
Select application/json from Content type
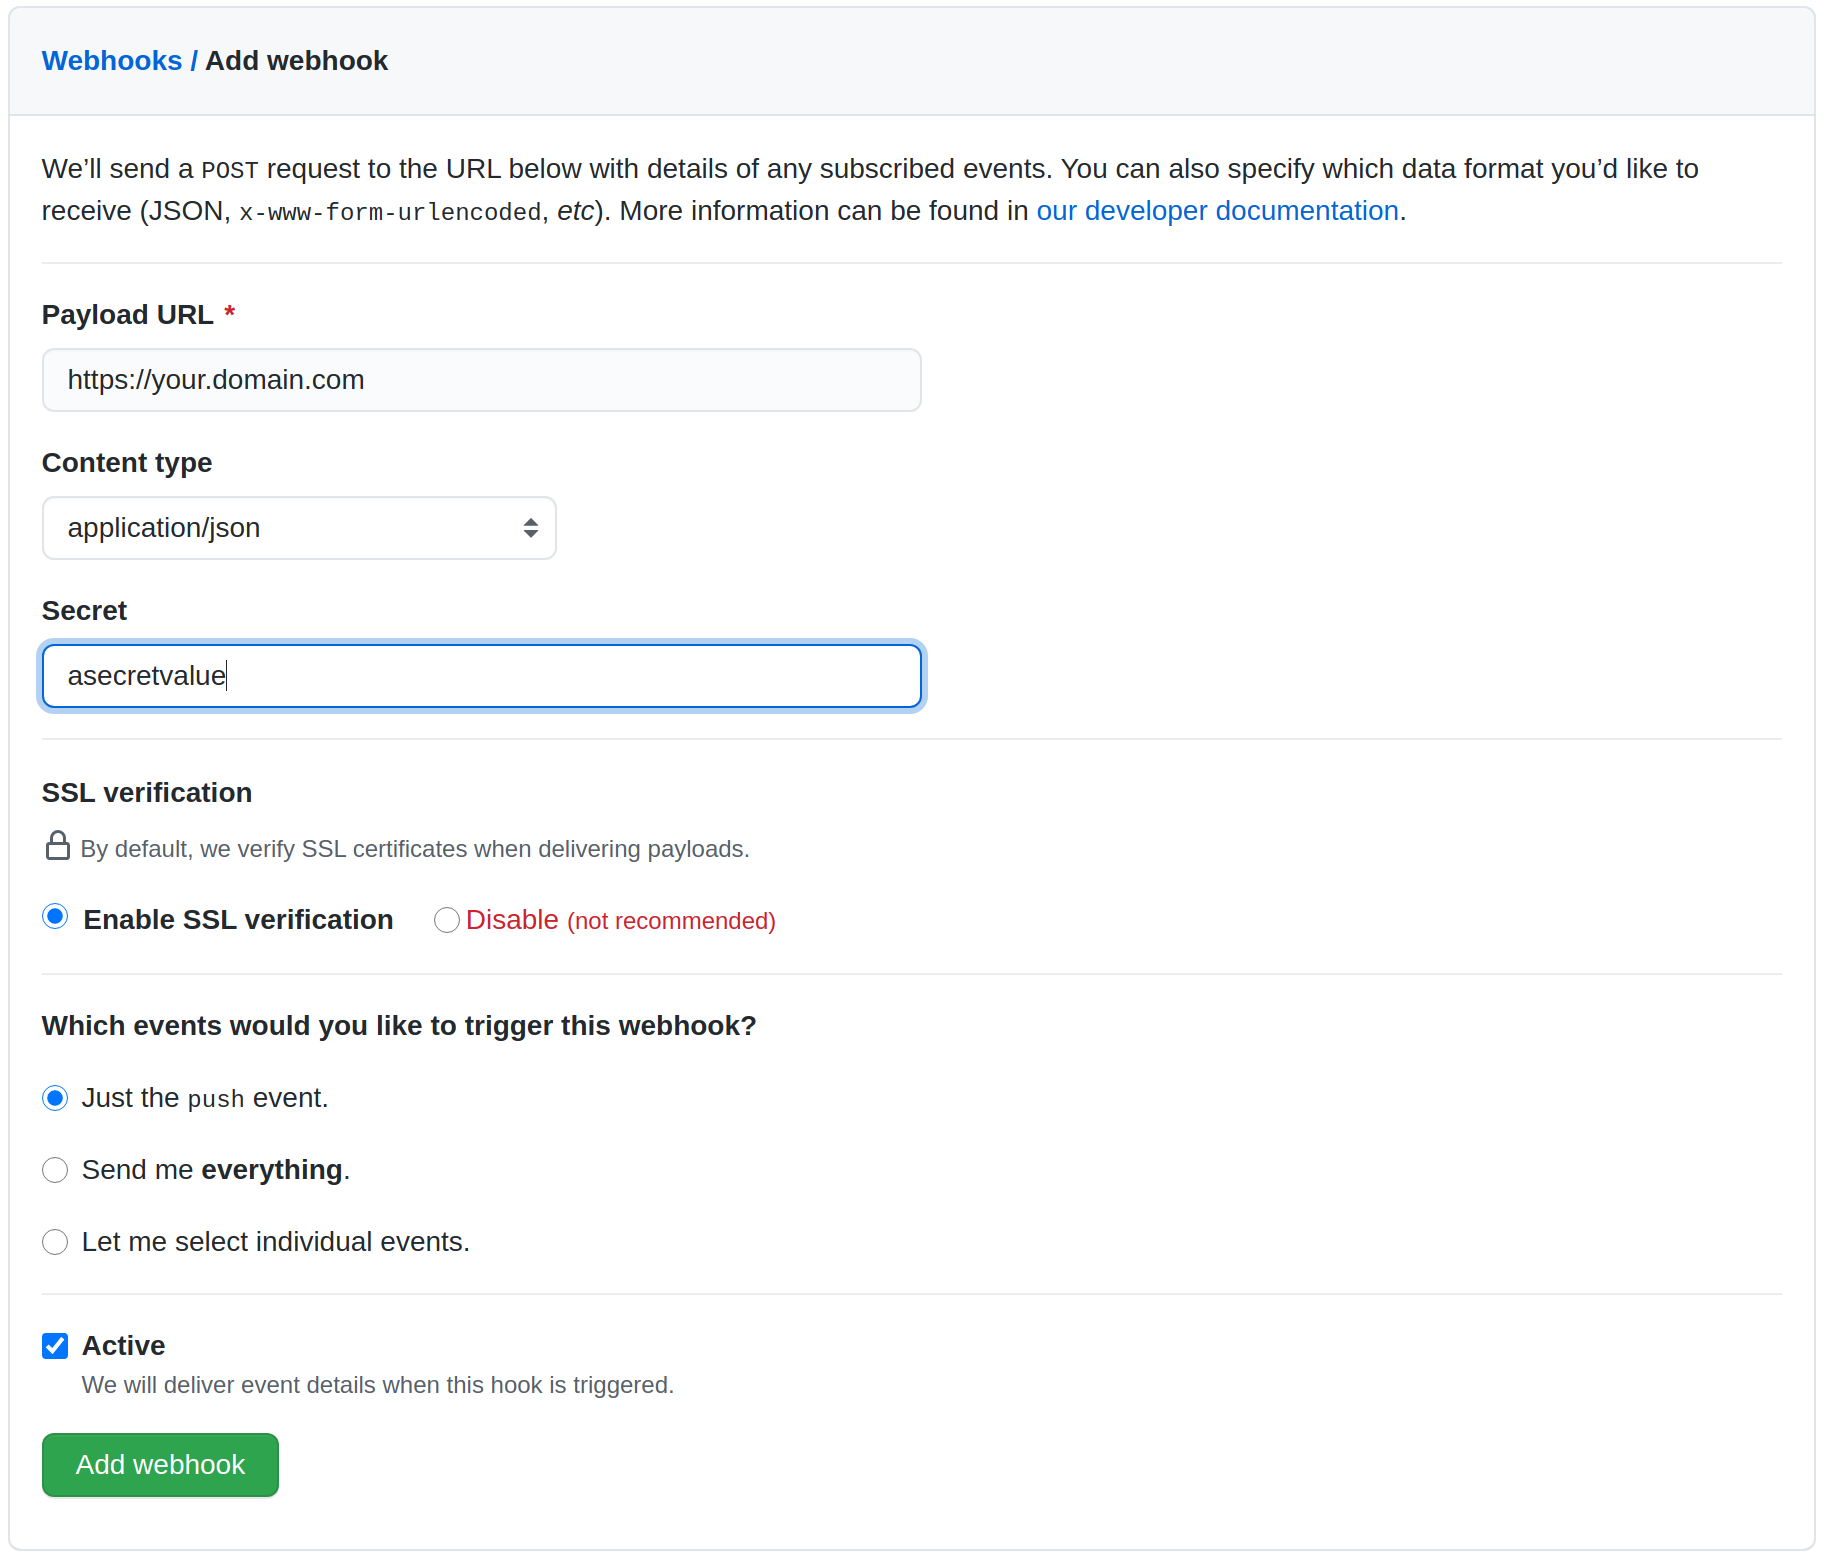[x=298, y=527]
